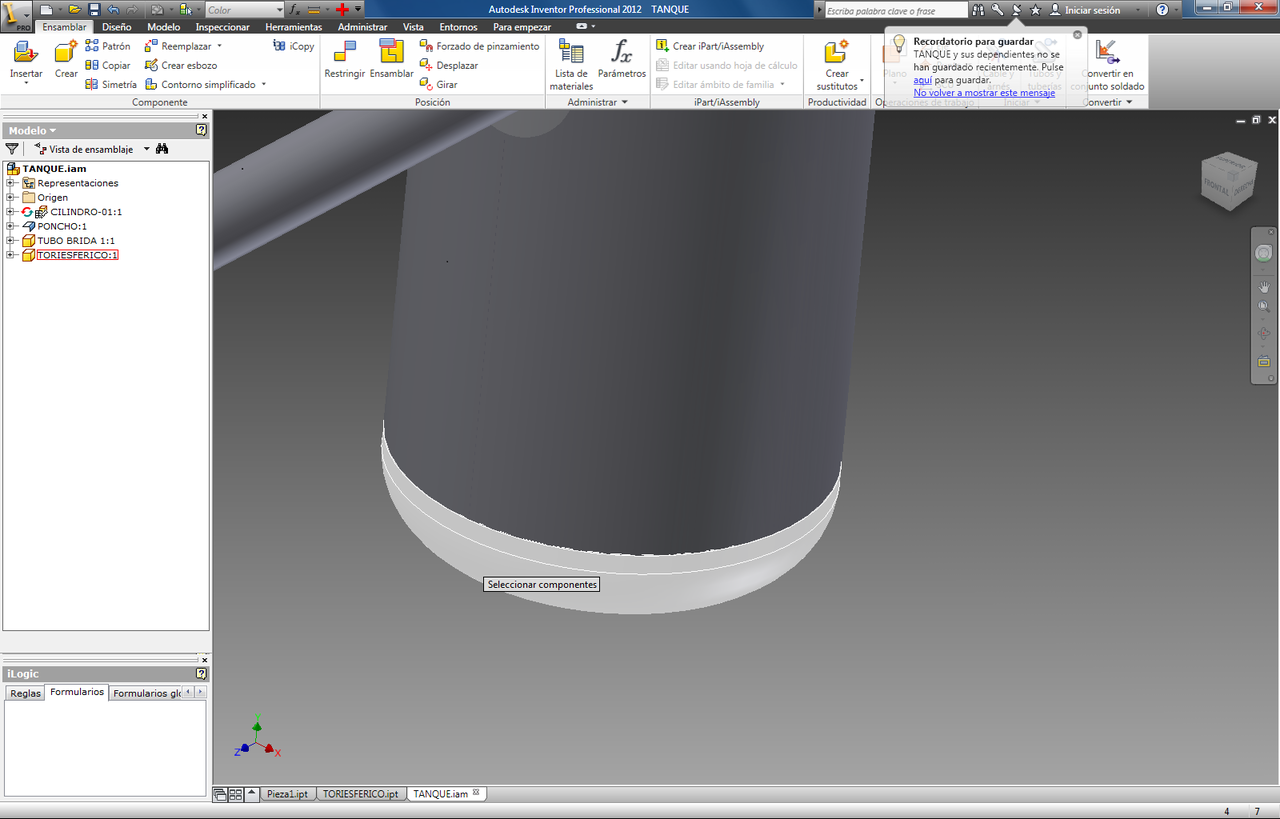Click the Open folder quick access icon
This screenshot has height=819, width=1280.
pyautogui.click(x=74, y=9)
